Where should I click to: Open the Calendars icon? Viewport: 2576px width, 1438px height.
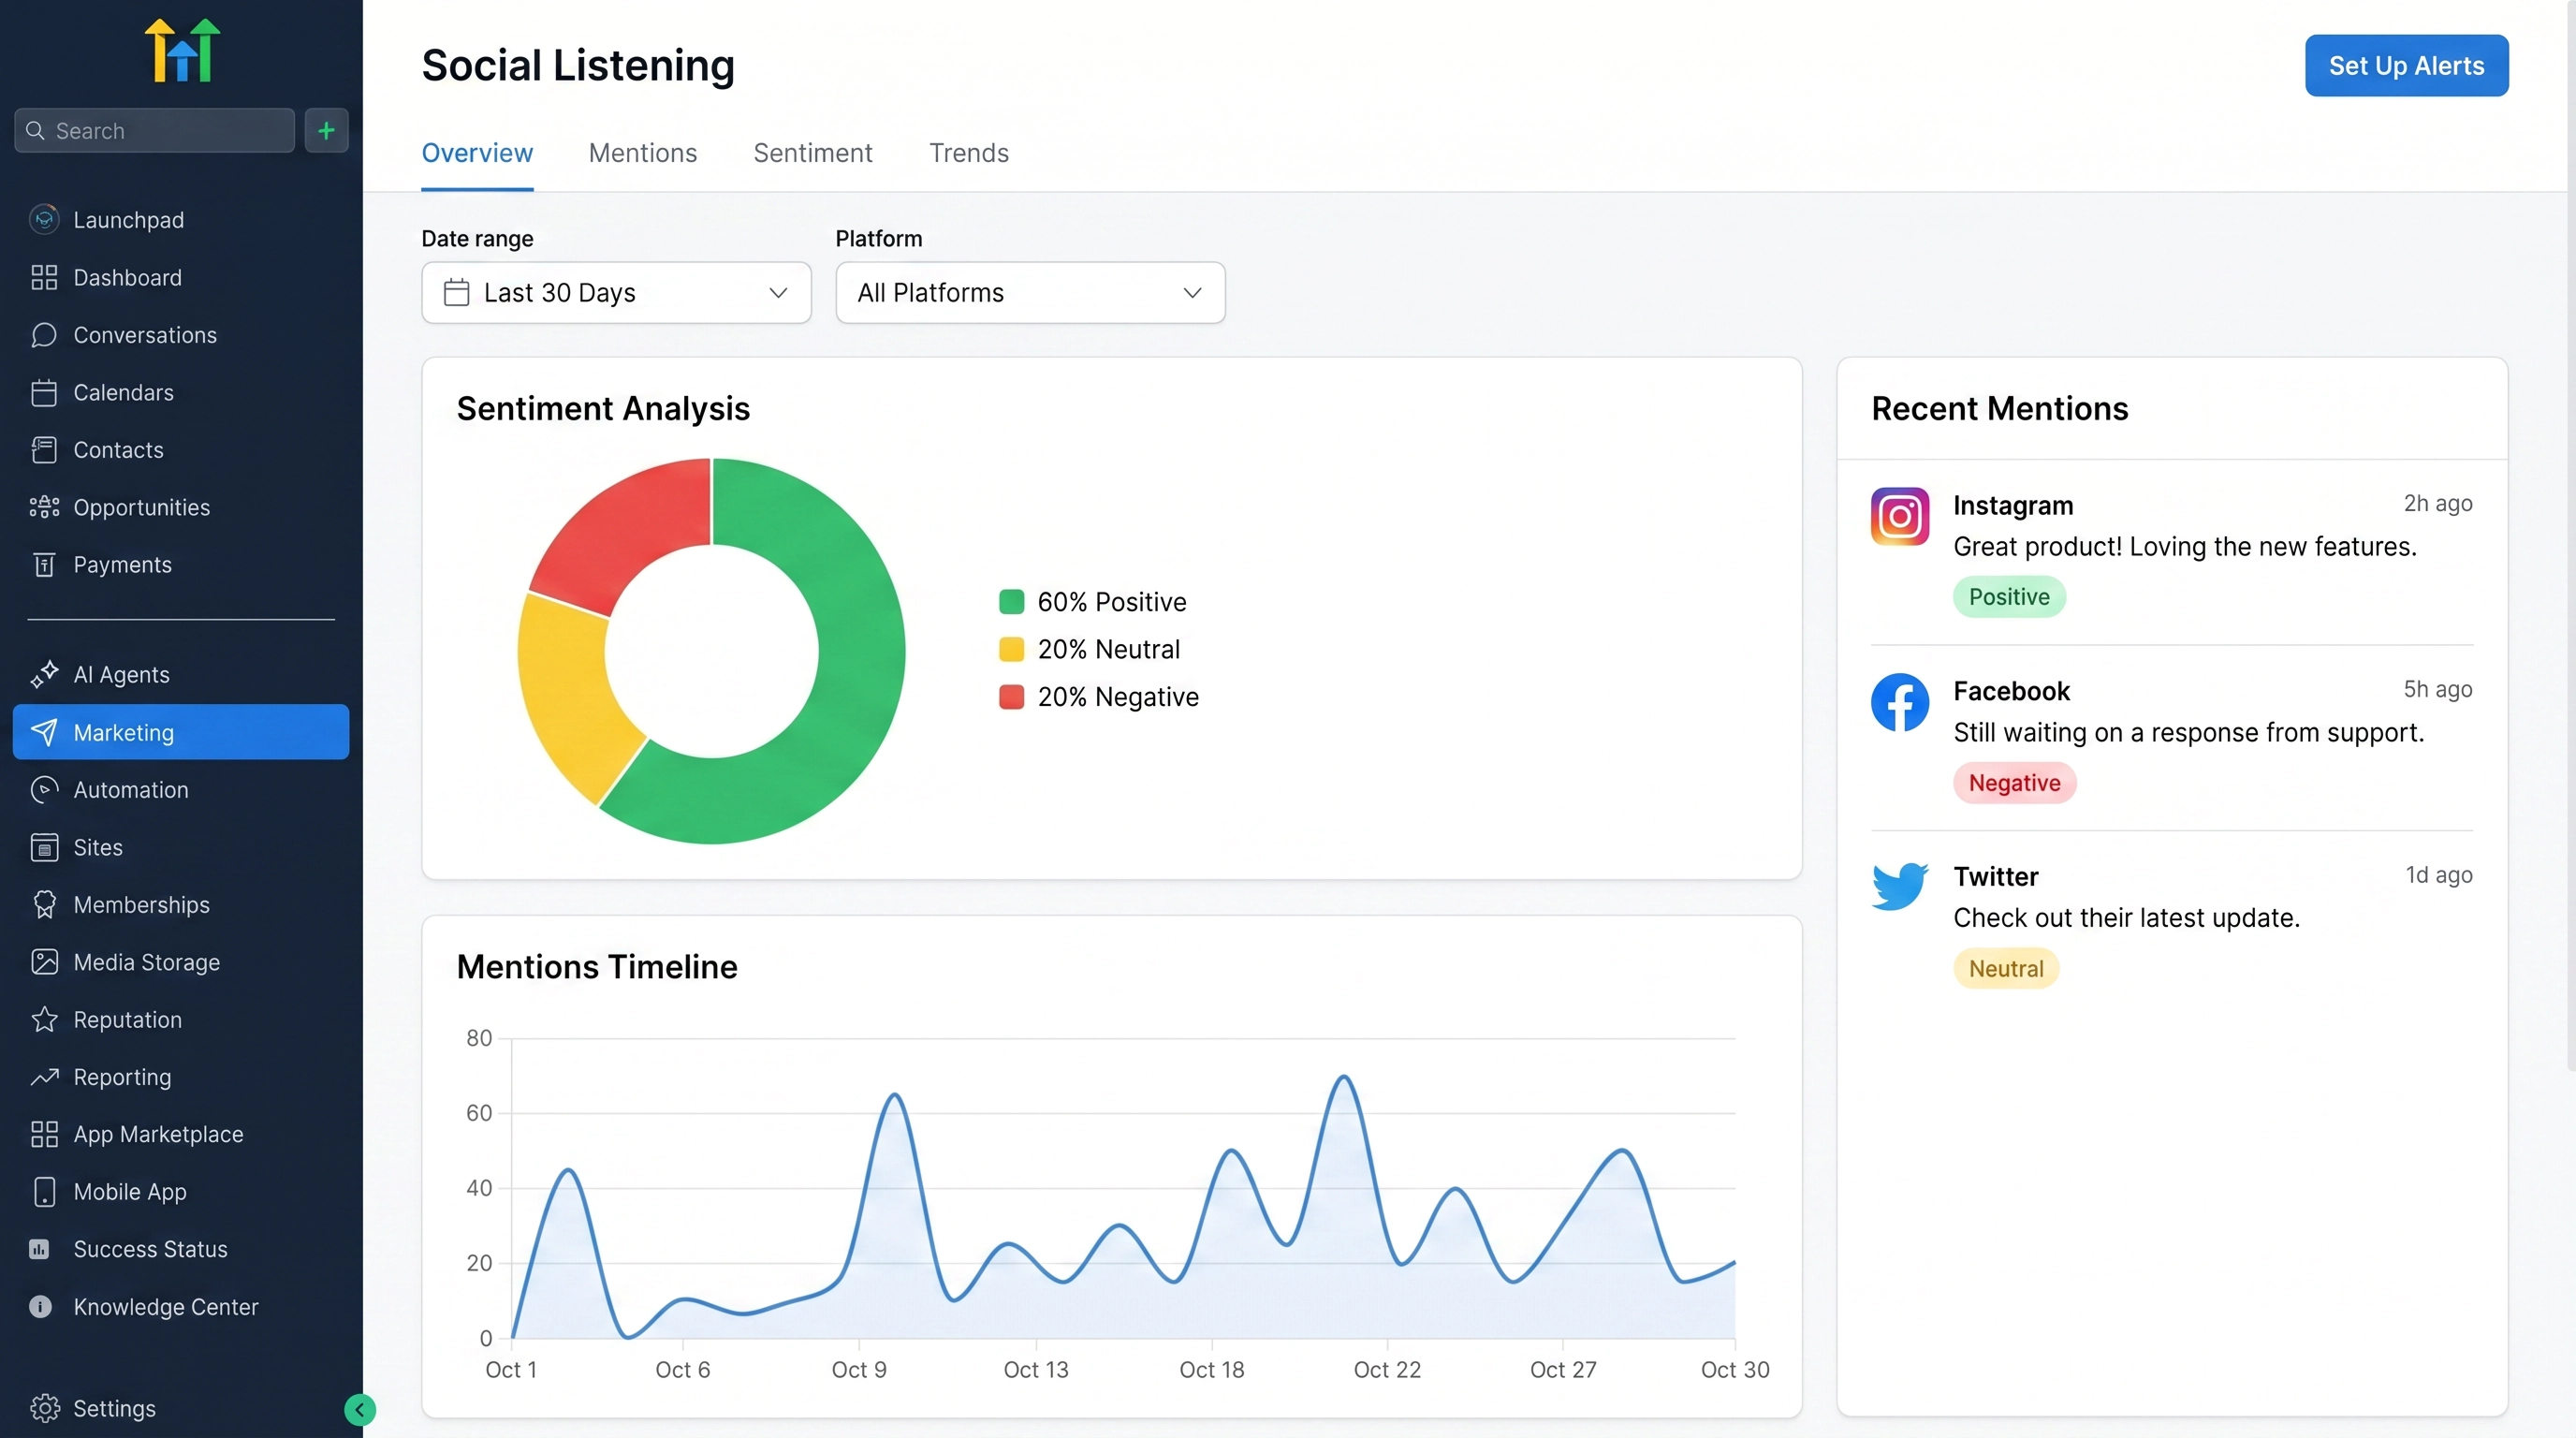44,392
